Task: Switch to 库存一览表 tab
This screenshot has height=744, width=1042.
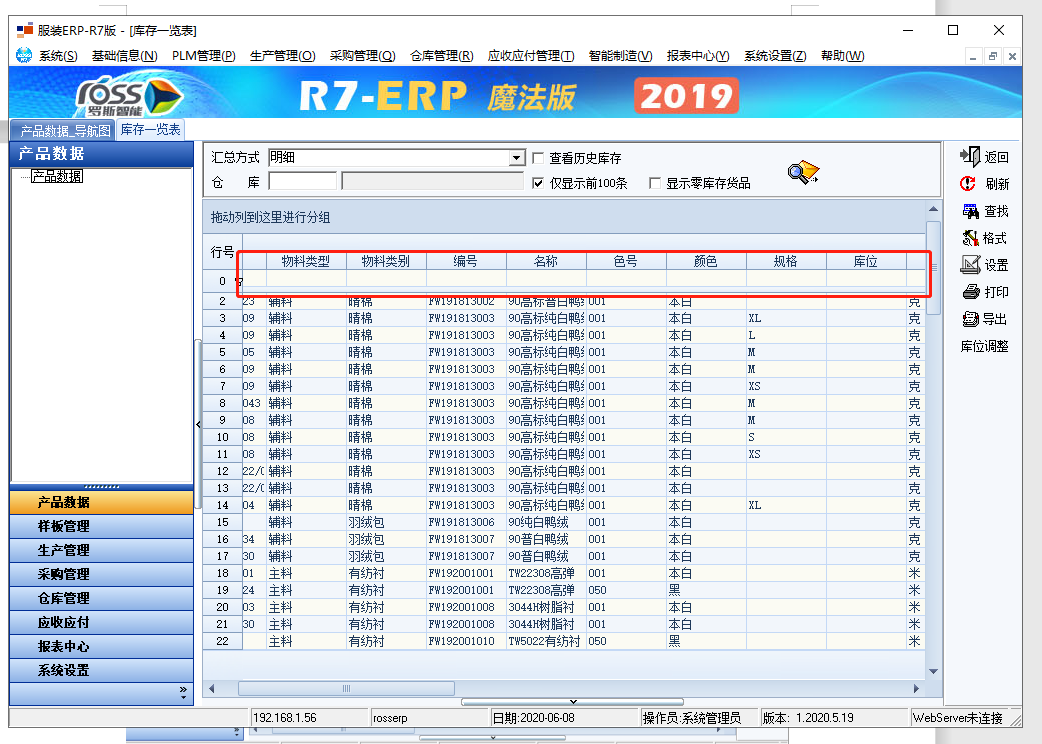Action: [150, 130]
